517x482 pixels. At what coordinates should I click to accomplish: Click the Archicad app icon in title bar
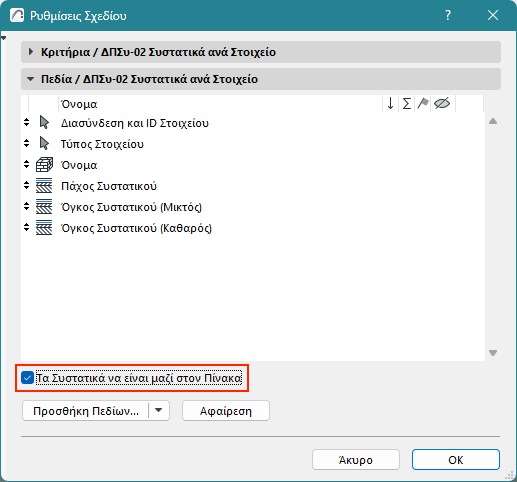point(17,15)
